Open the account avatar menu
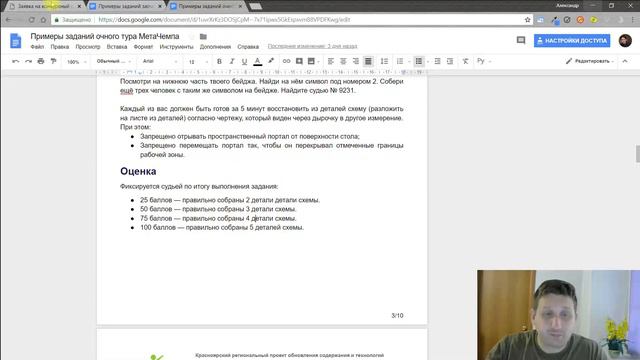Image resolution: width=640 pixels, height=360 pixels. coord(625,40)
